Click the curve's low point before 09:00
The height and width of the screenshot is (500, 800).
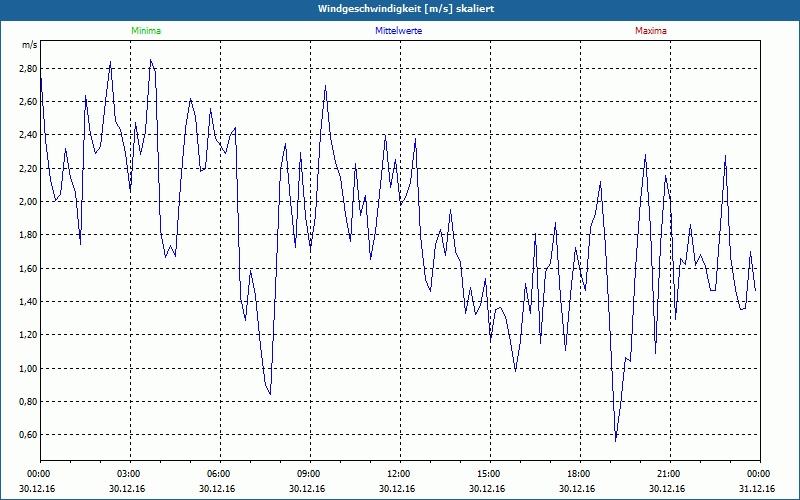tap(270, 394)
